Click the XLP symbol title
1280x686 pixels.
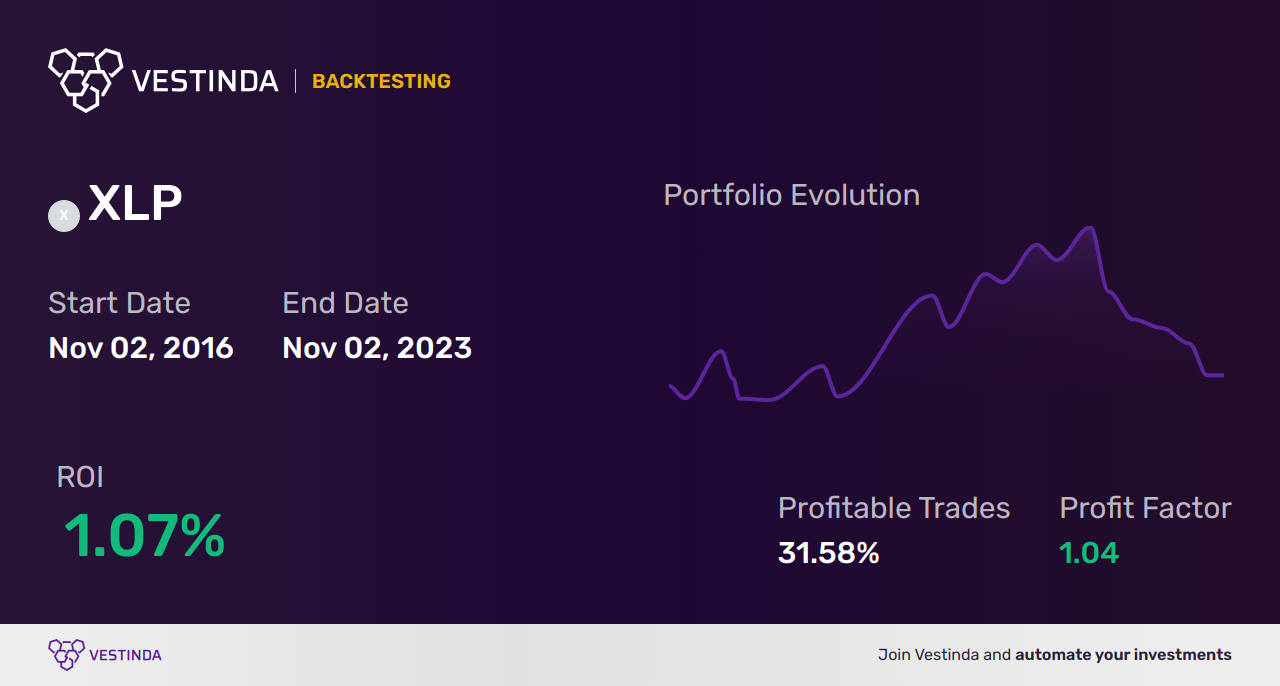135,205
